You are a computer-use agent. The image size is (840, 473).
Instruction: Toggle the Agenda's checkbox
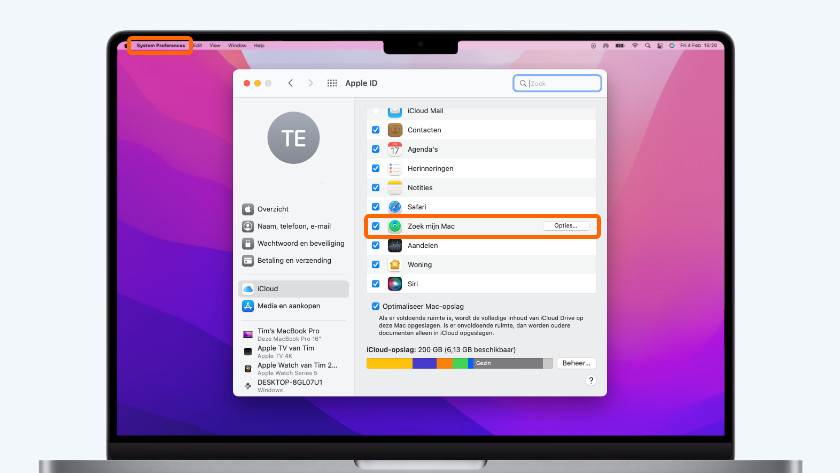tap(376, 149)
